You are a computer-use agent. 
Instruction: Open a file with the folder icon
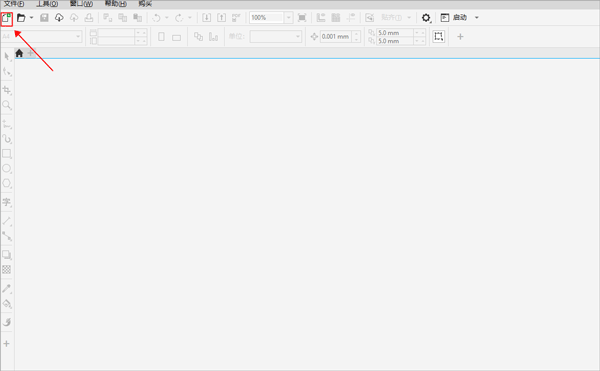pos(21,18)
